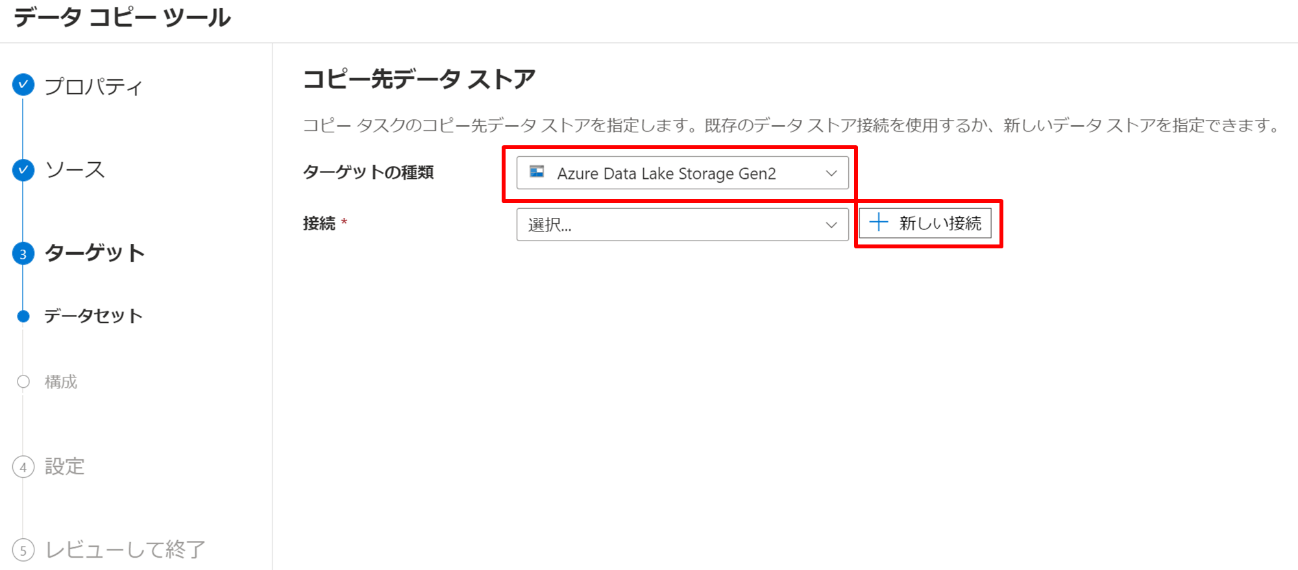The height and width of the screenshot is (570, 1298).
Task: Click the プロパティ step checkmark icon
Action: coord(23,85)
